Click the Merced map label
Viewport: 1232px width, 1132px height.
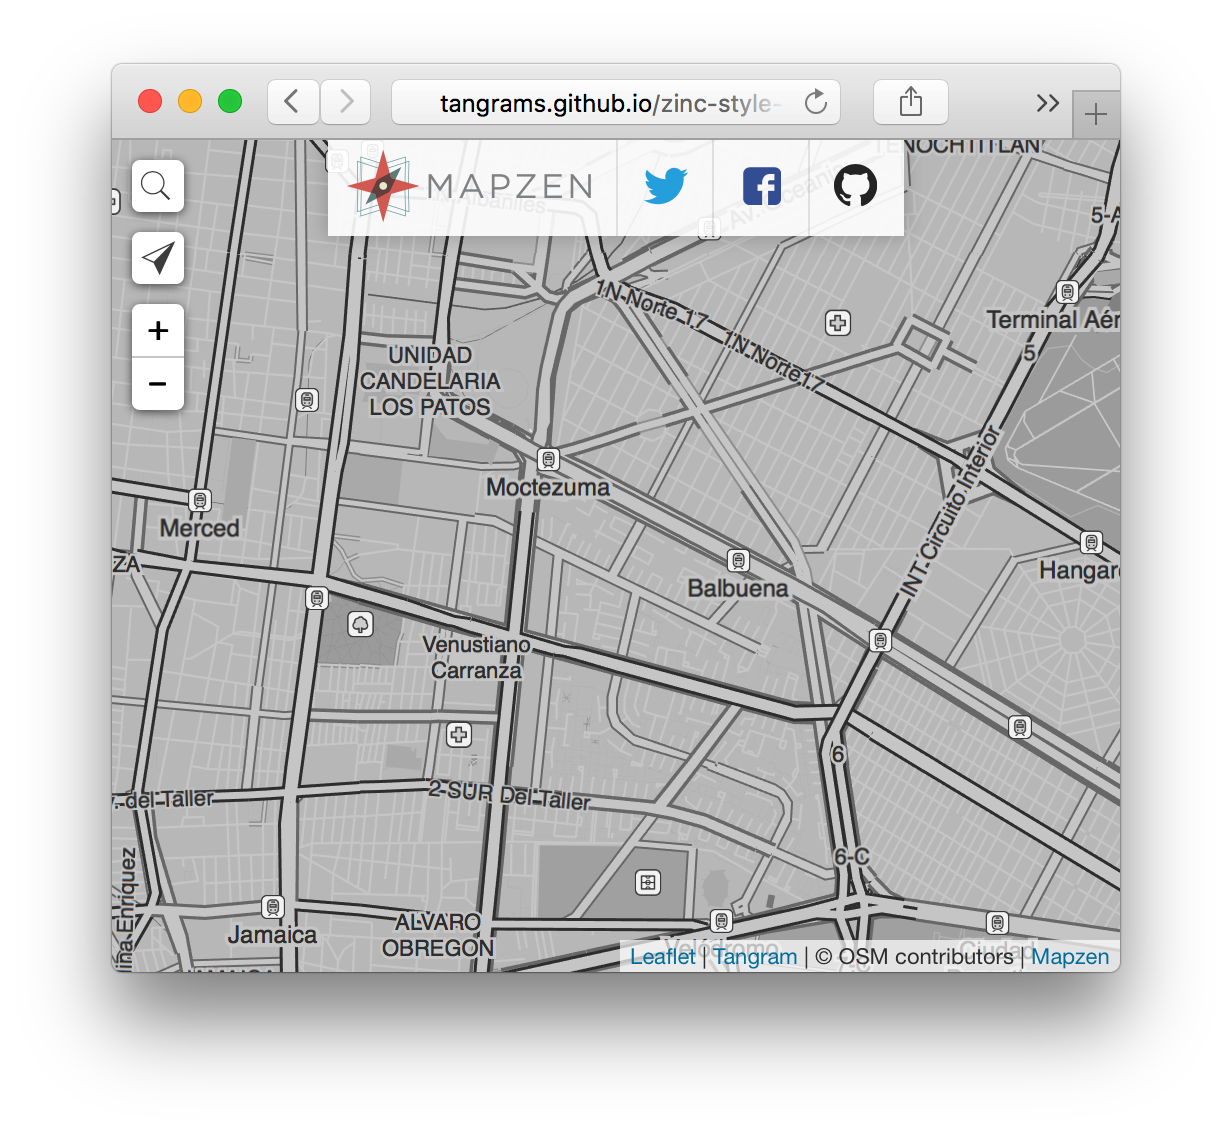click(x=200, y=528)
